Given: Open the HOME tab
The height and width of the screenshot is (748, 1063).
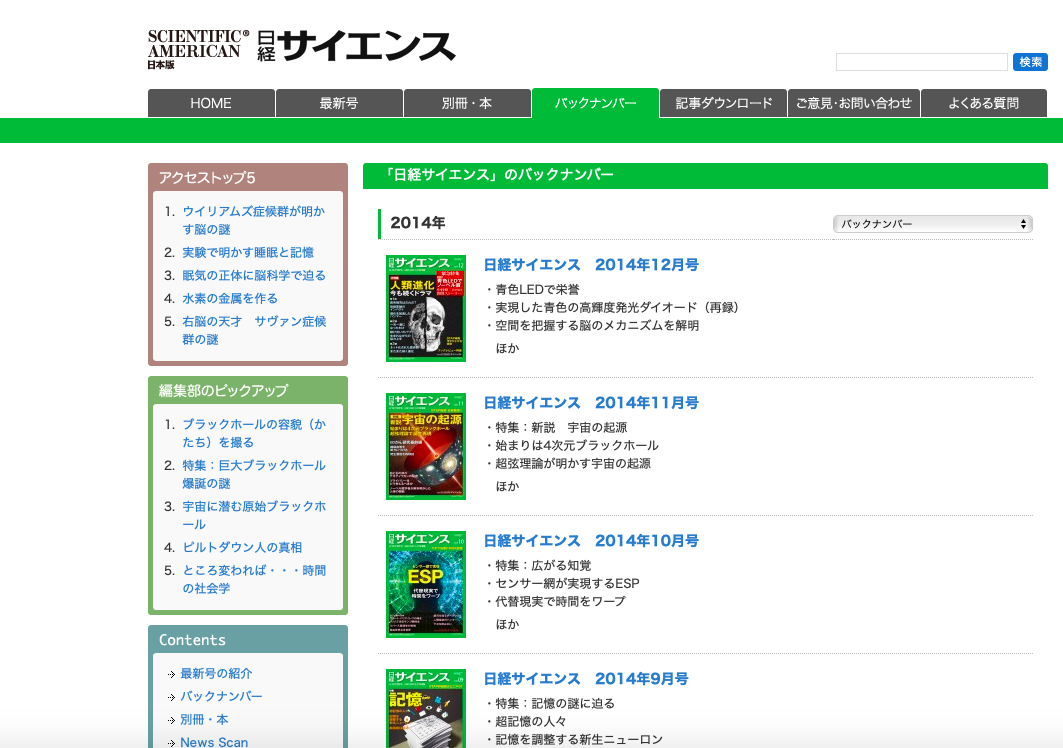Looking at the screenshot, I should [211, 103].
